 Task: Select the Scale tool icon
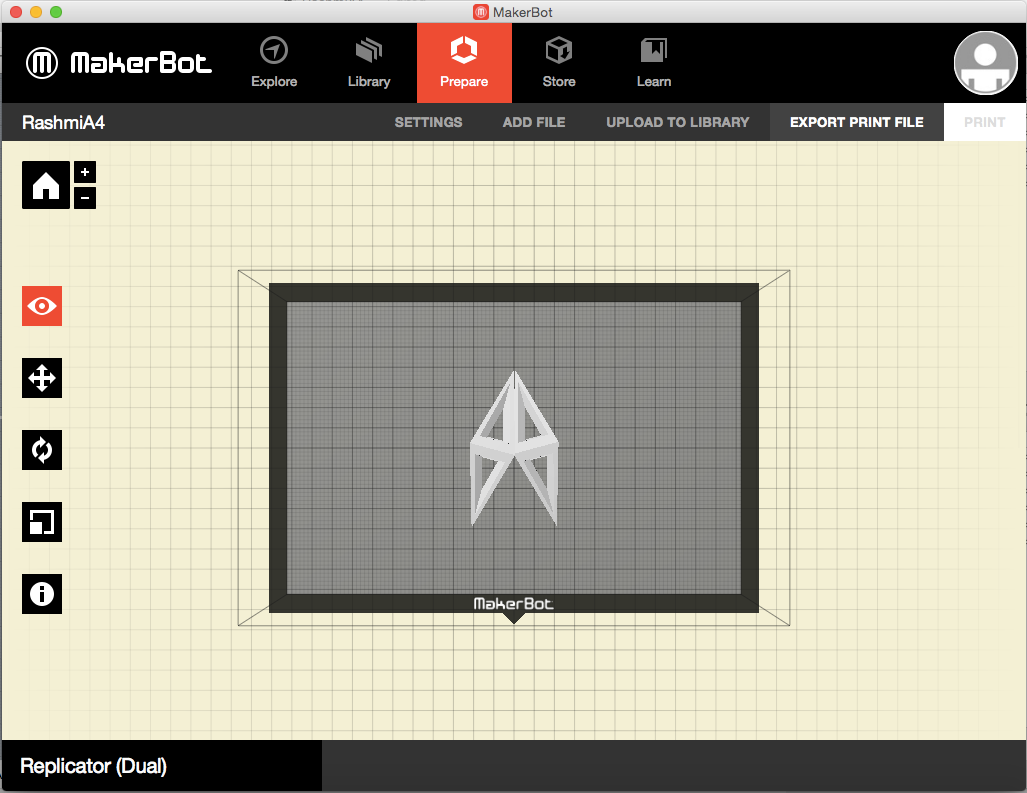(x=42, y=522)
